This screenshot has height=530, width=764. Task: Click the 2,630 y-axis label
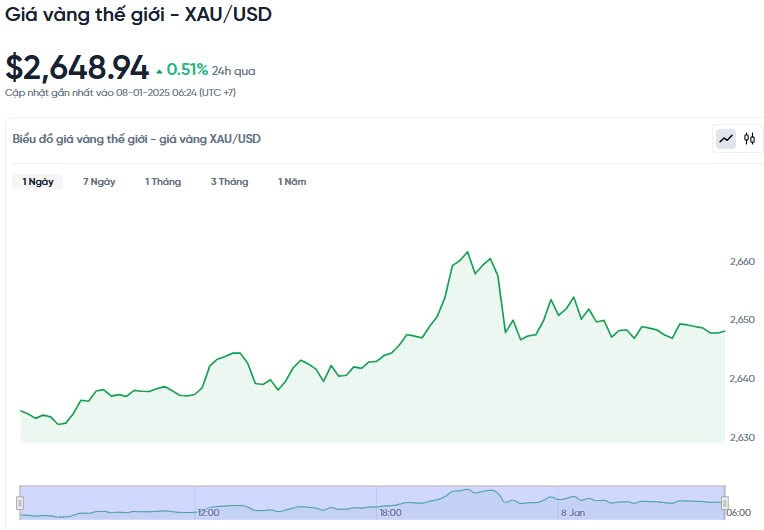743,437
